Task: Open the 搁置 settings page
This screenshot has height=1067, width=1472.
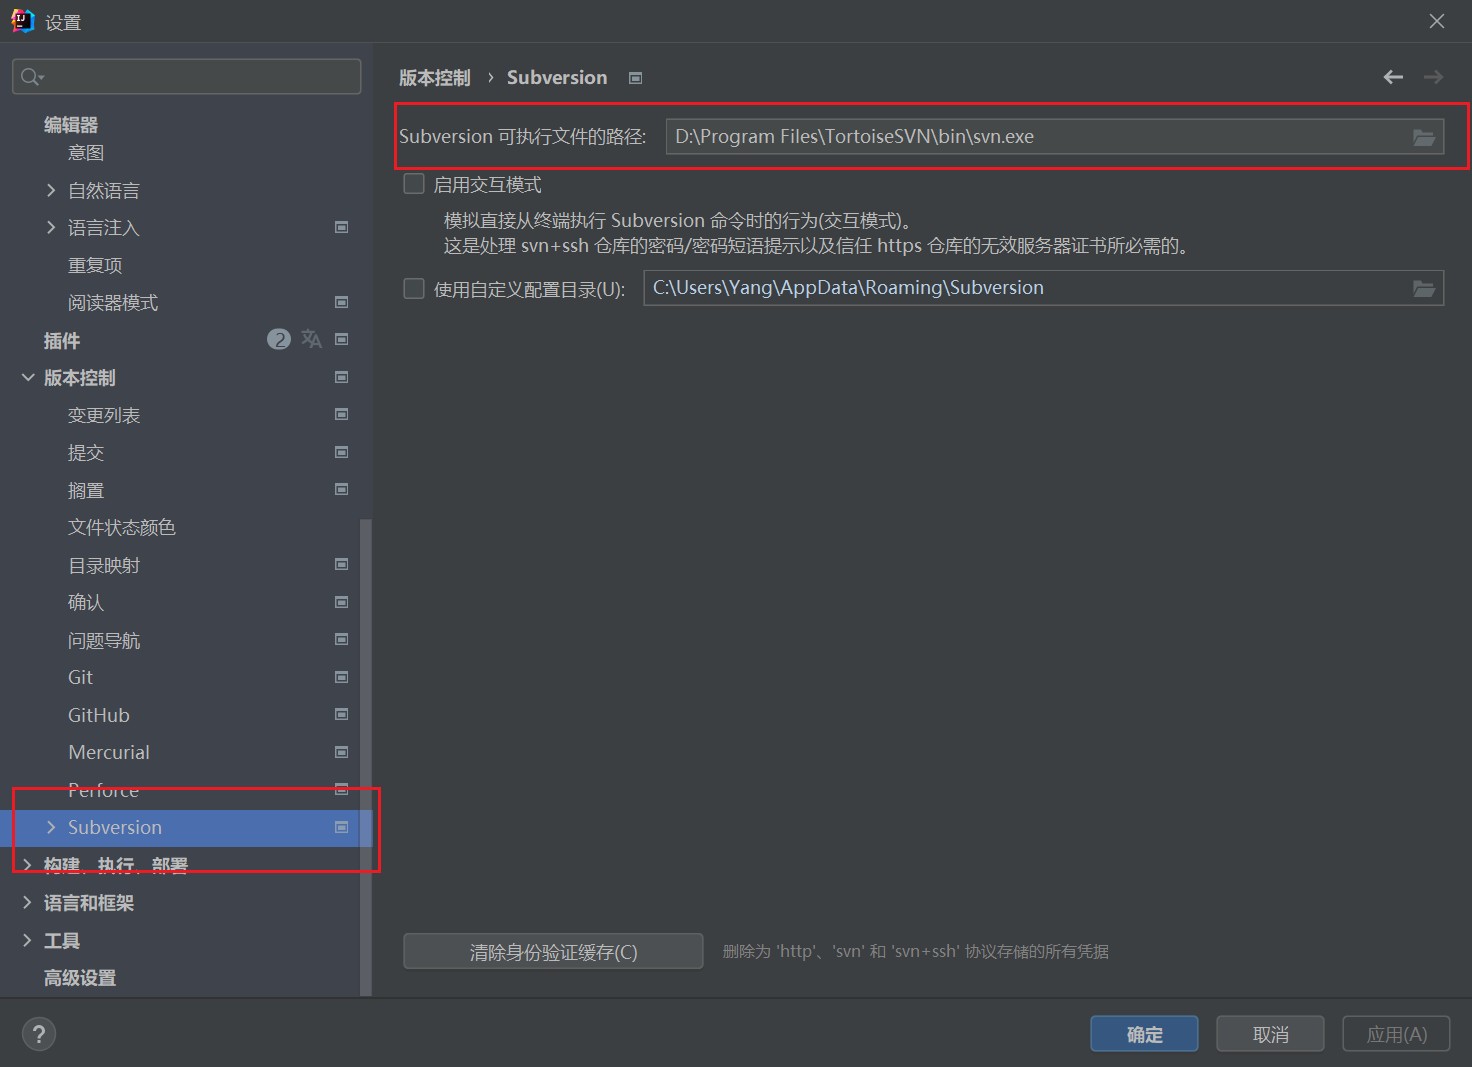Action: tap(86, 490)
